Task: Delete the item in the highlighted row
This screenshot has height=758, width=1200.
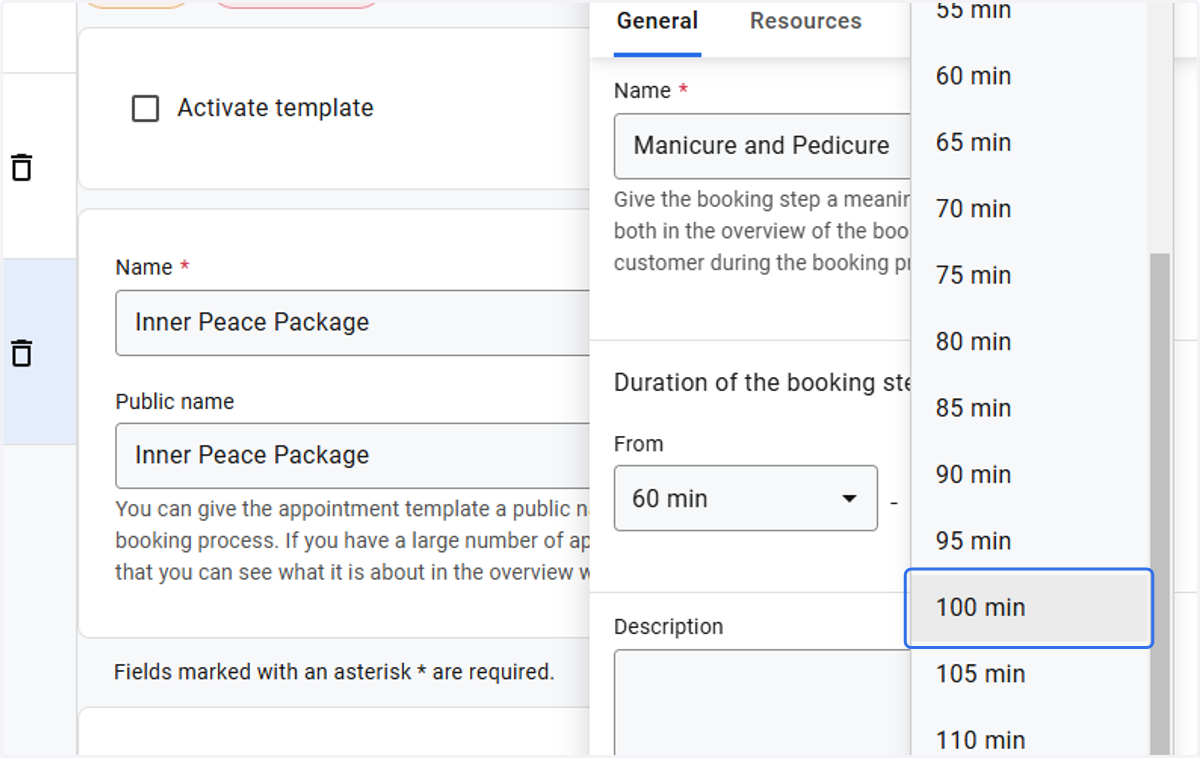Action: coord(21,352)
